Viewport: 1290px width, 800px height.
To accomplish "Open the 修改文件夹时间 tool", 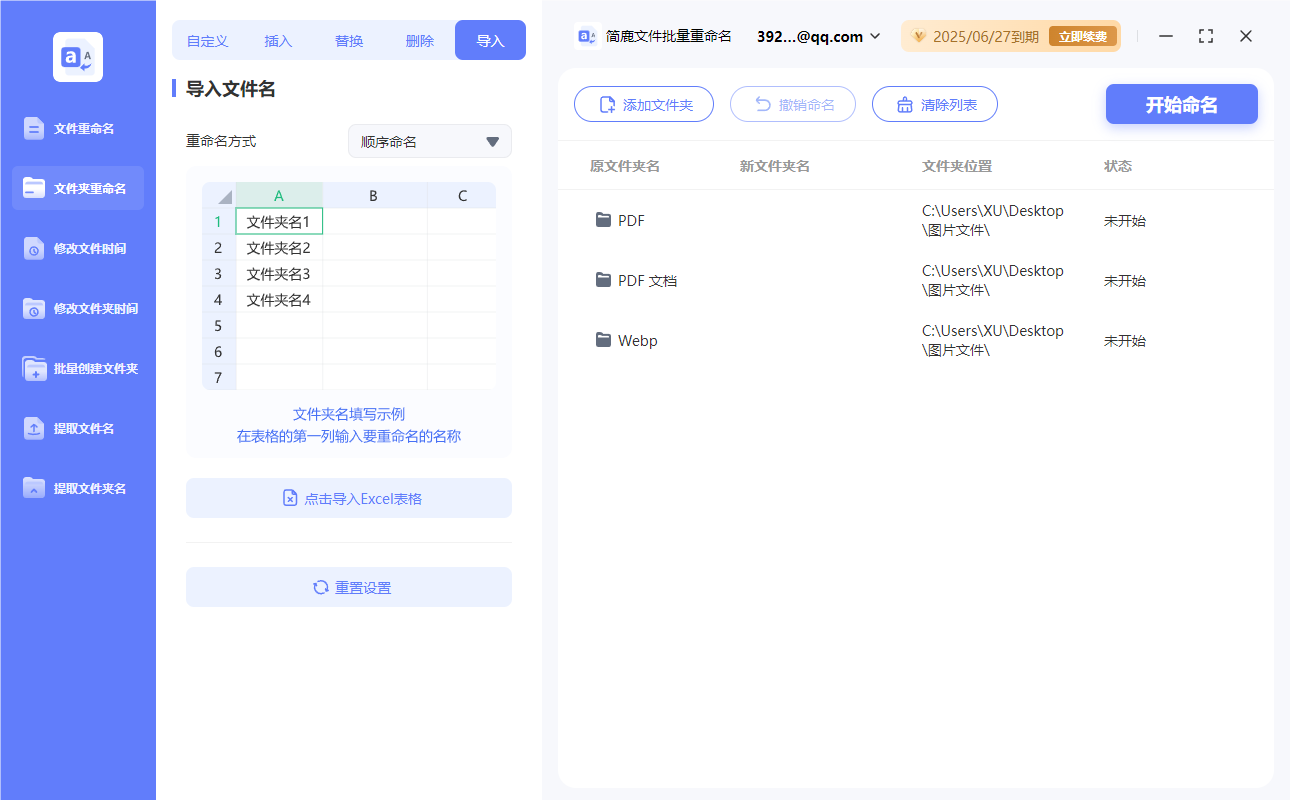I will pyautogui.click(x=77, y=308).
